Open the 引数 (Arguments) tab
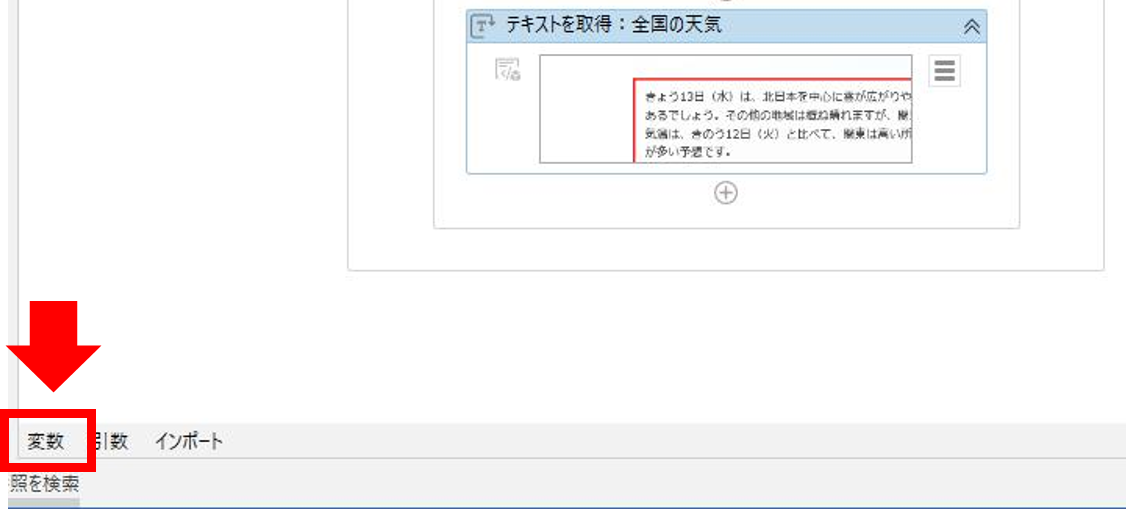This screenshot has height=509, width=1126. click(111, 442)
